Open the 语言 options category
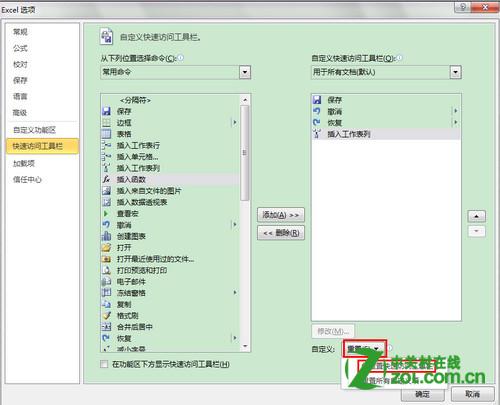 pyautogui.click(x=42, y=96)
